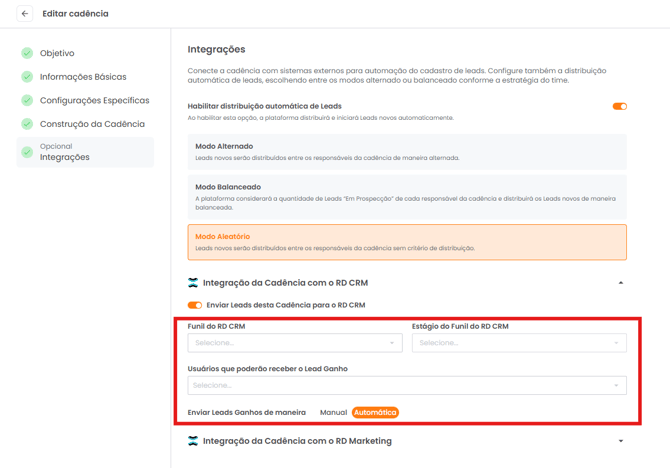Click the RD Marketing integration logo icon

pyautogui.click(x=193, y=441)
